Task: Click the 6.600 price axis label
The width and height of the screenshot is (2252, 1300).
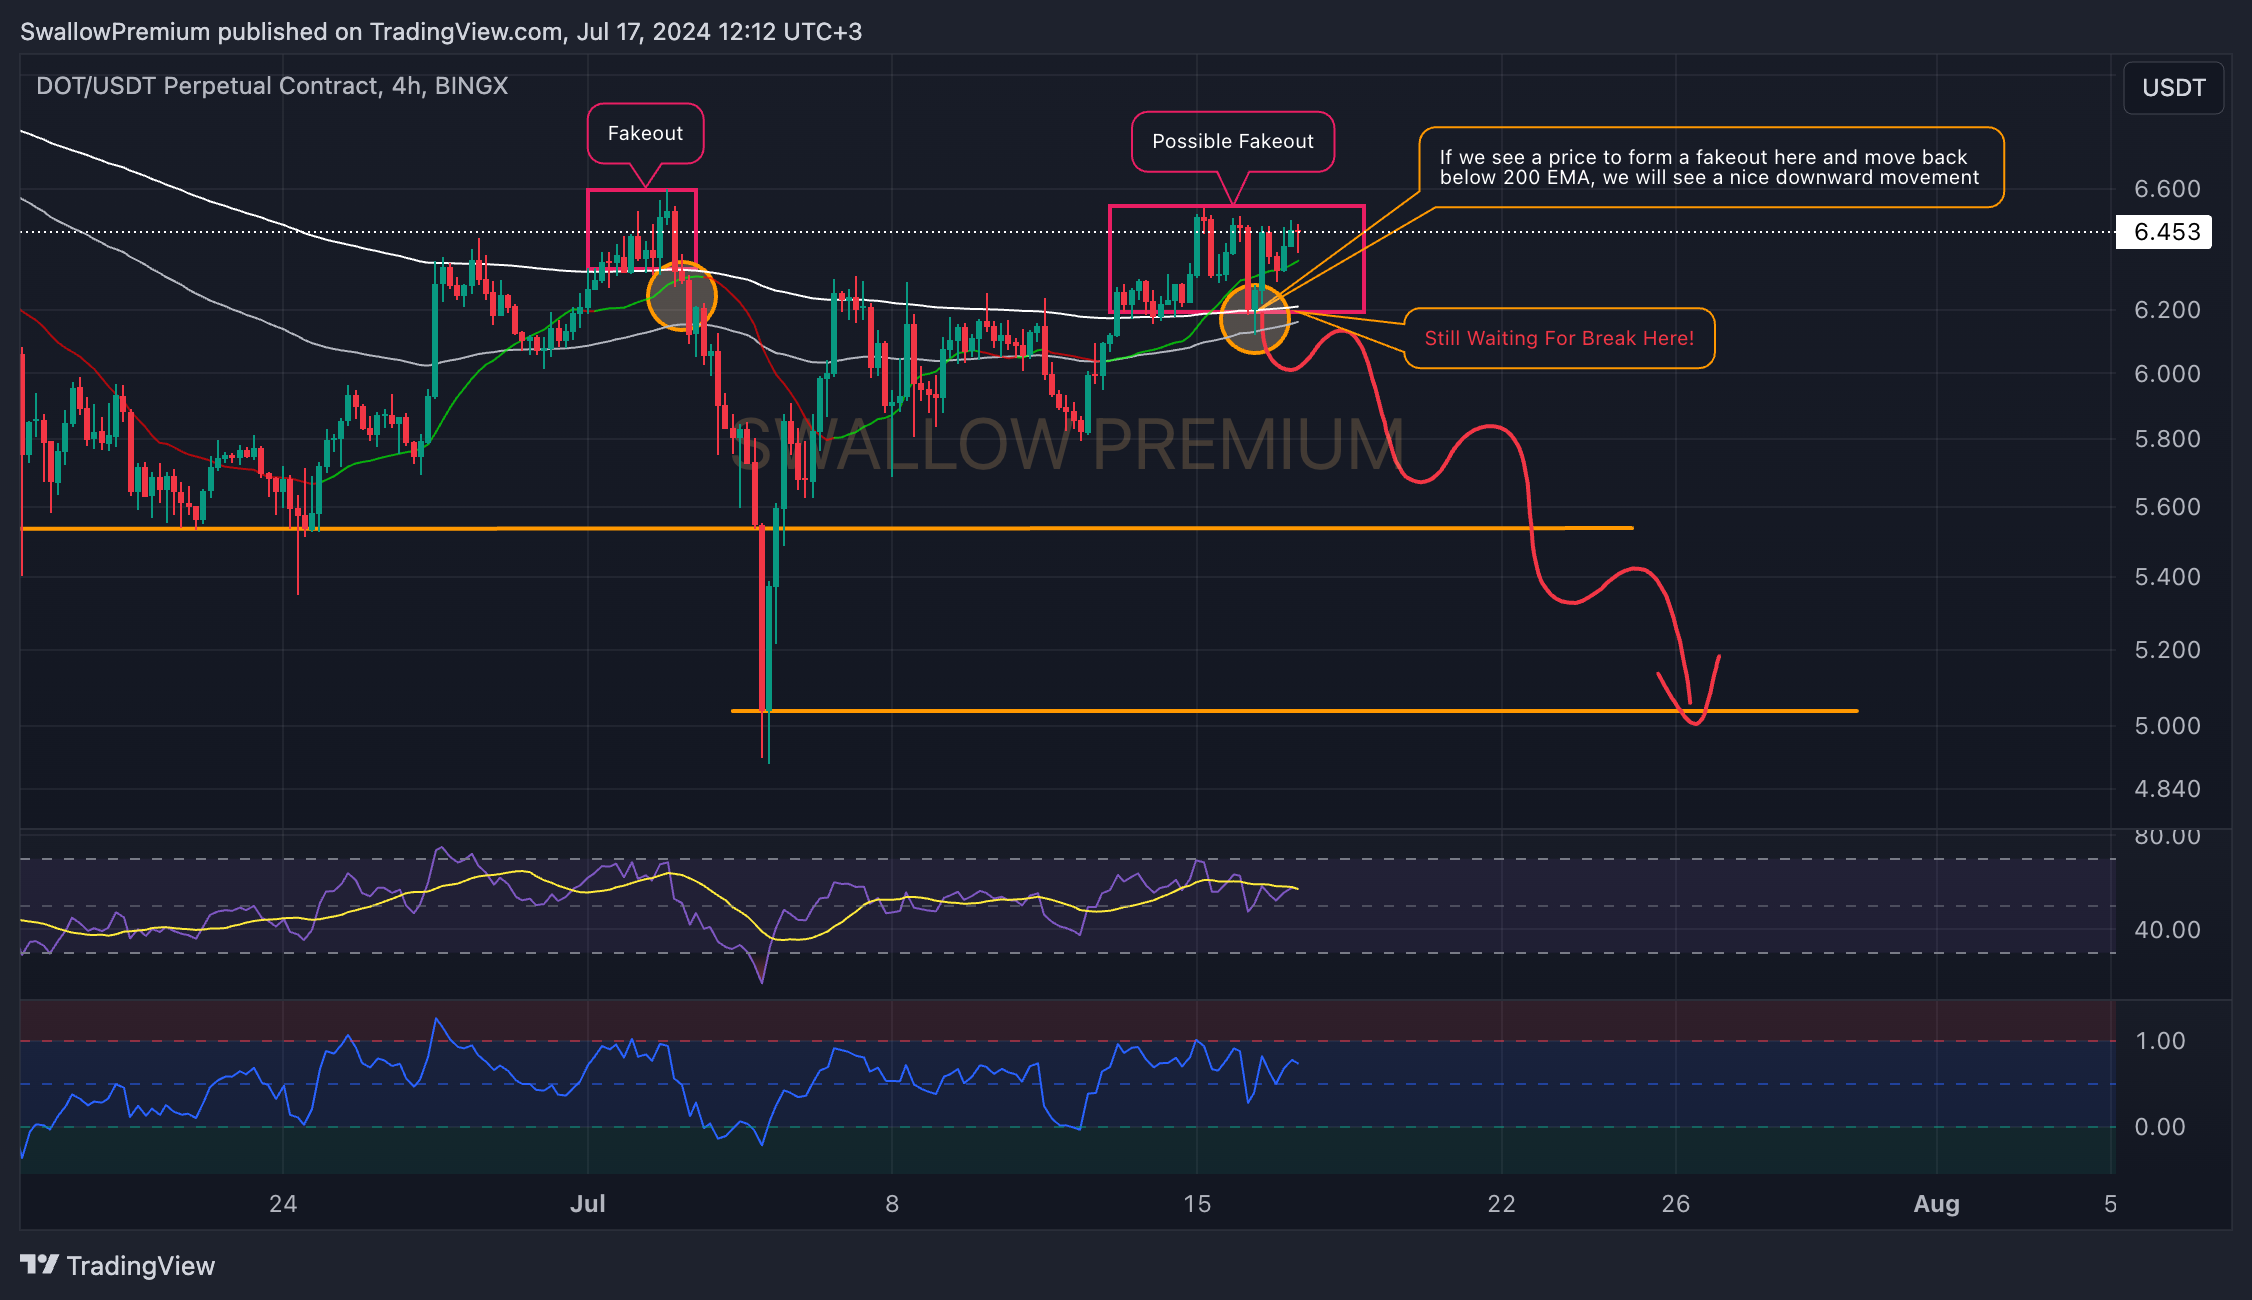Action: click(2167, 189)
